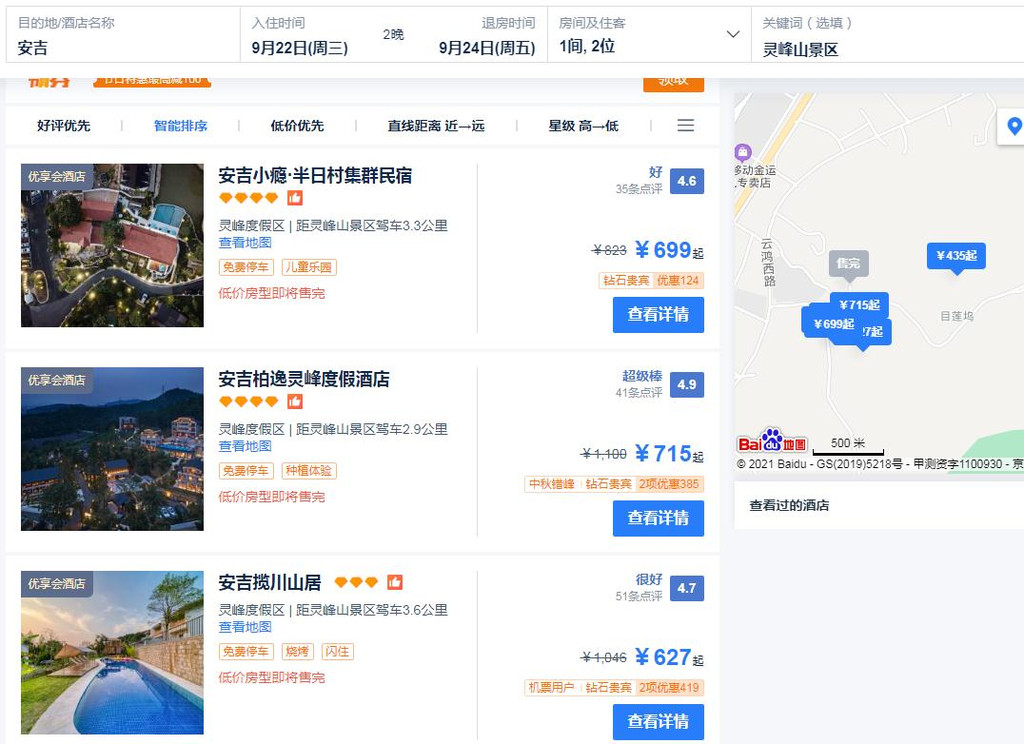Sort by 直线距离 近→远
This screenshot has width=1024, height=744.
pos(436,125)
